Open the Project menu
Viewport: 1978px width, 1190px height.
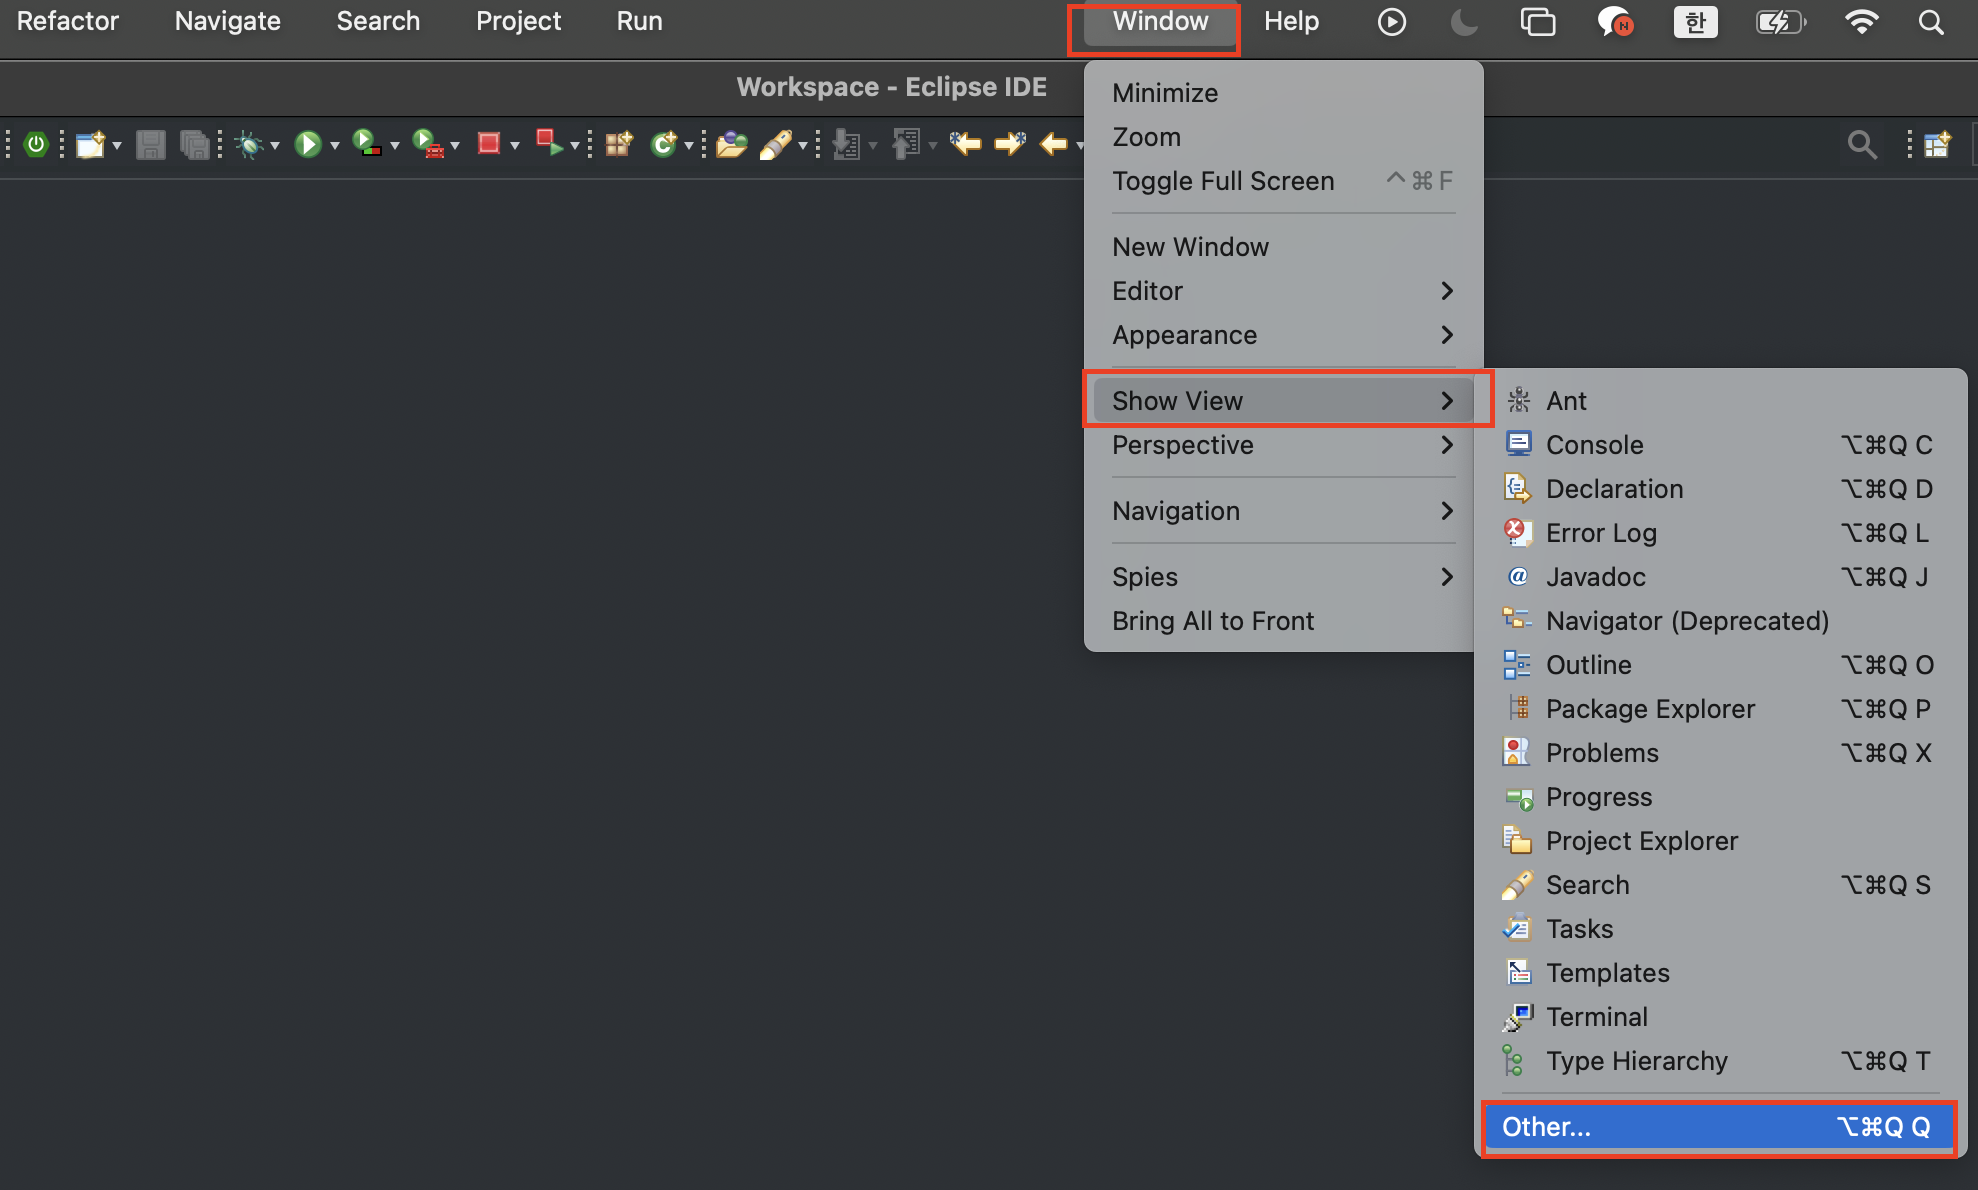pyautogui.click(x=518, y=21)
